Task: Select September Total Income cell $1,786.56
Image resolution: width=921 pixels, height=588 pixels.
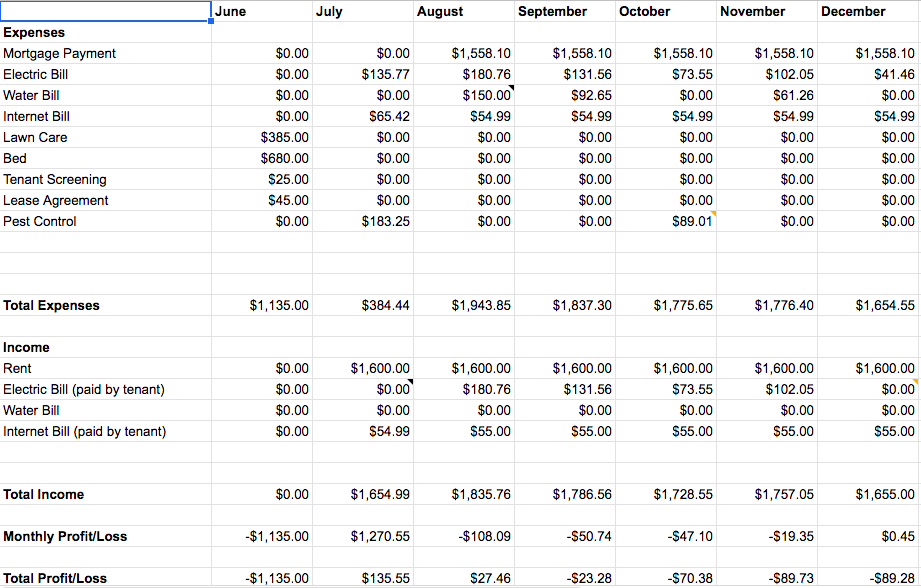Action: 565,495
